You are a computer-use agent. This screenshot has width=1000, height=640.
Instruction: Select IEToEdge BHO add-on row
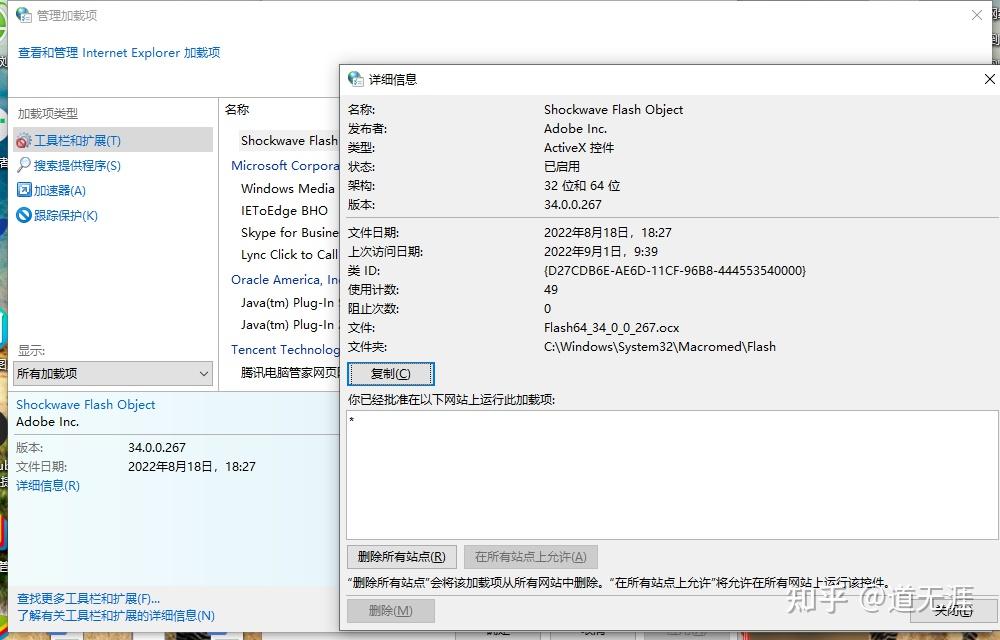point(284,211)
